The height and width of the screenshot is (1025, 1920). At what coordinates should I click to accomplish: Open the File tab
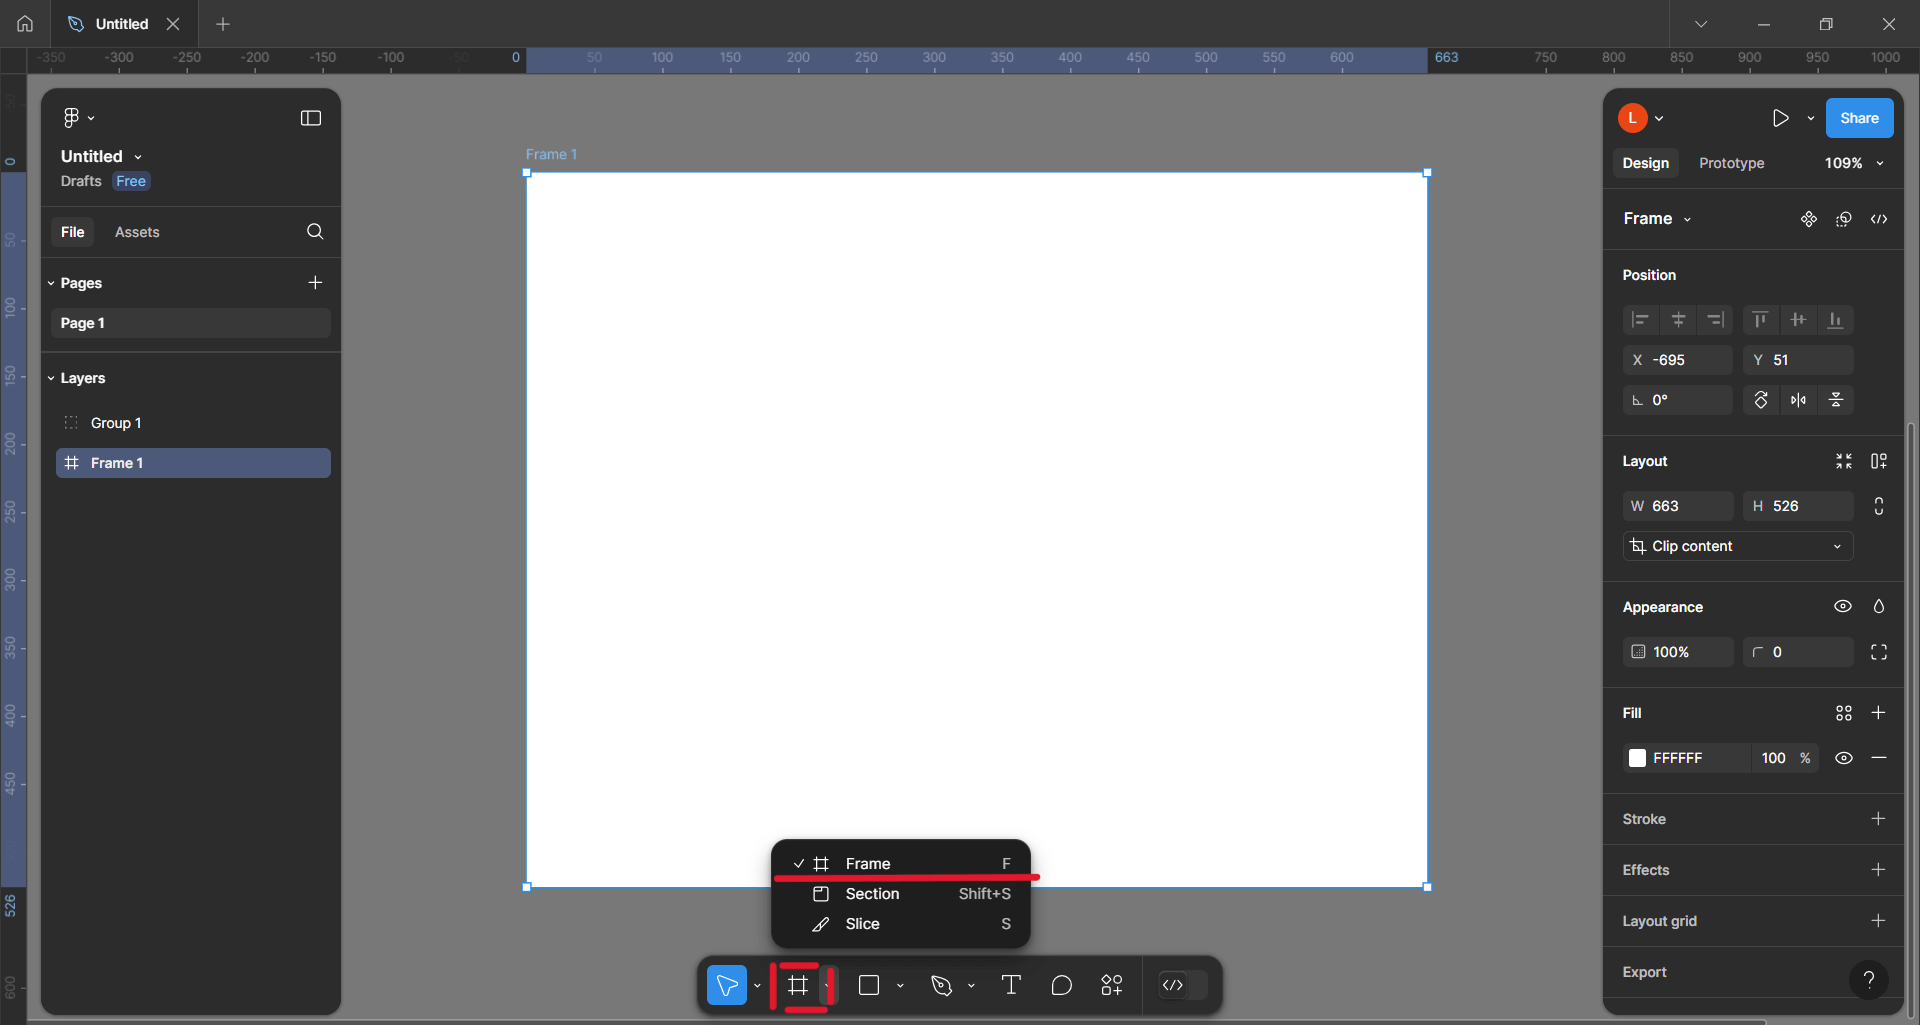point(72,232)
